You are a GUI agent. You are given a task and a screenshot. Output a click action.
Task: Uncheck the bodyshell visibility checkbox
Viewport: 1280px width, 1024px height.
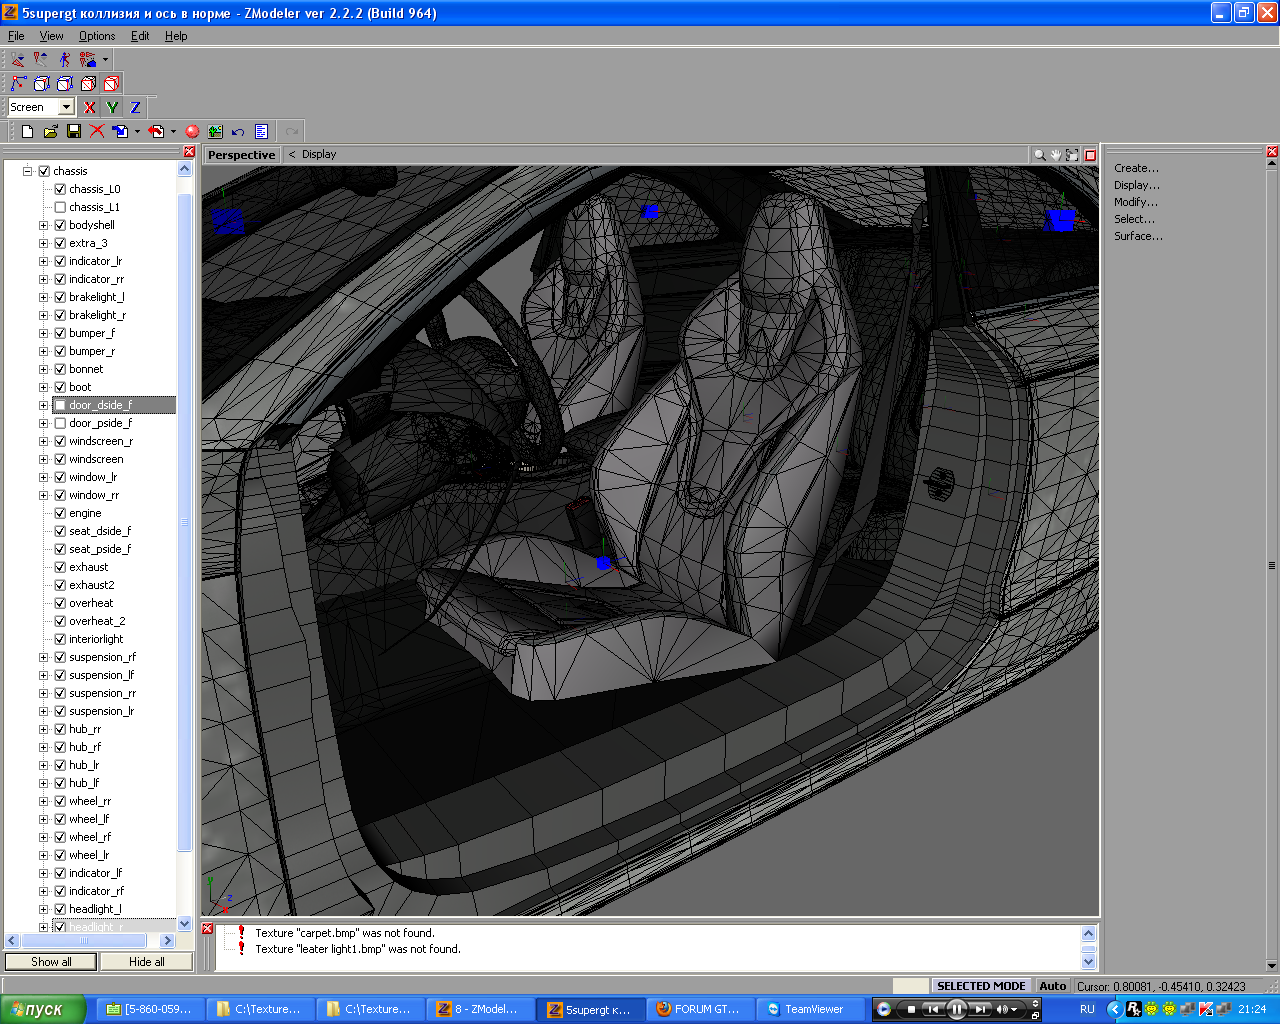pos(60,225)
